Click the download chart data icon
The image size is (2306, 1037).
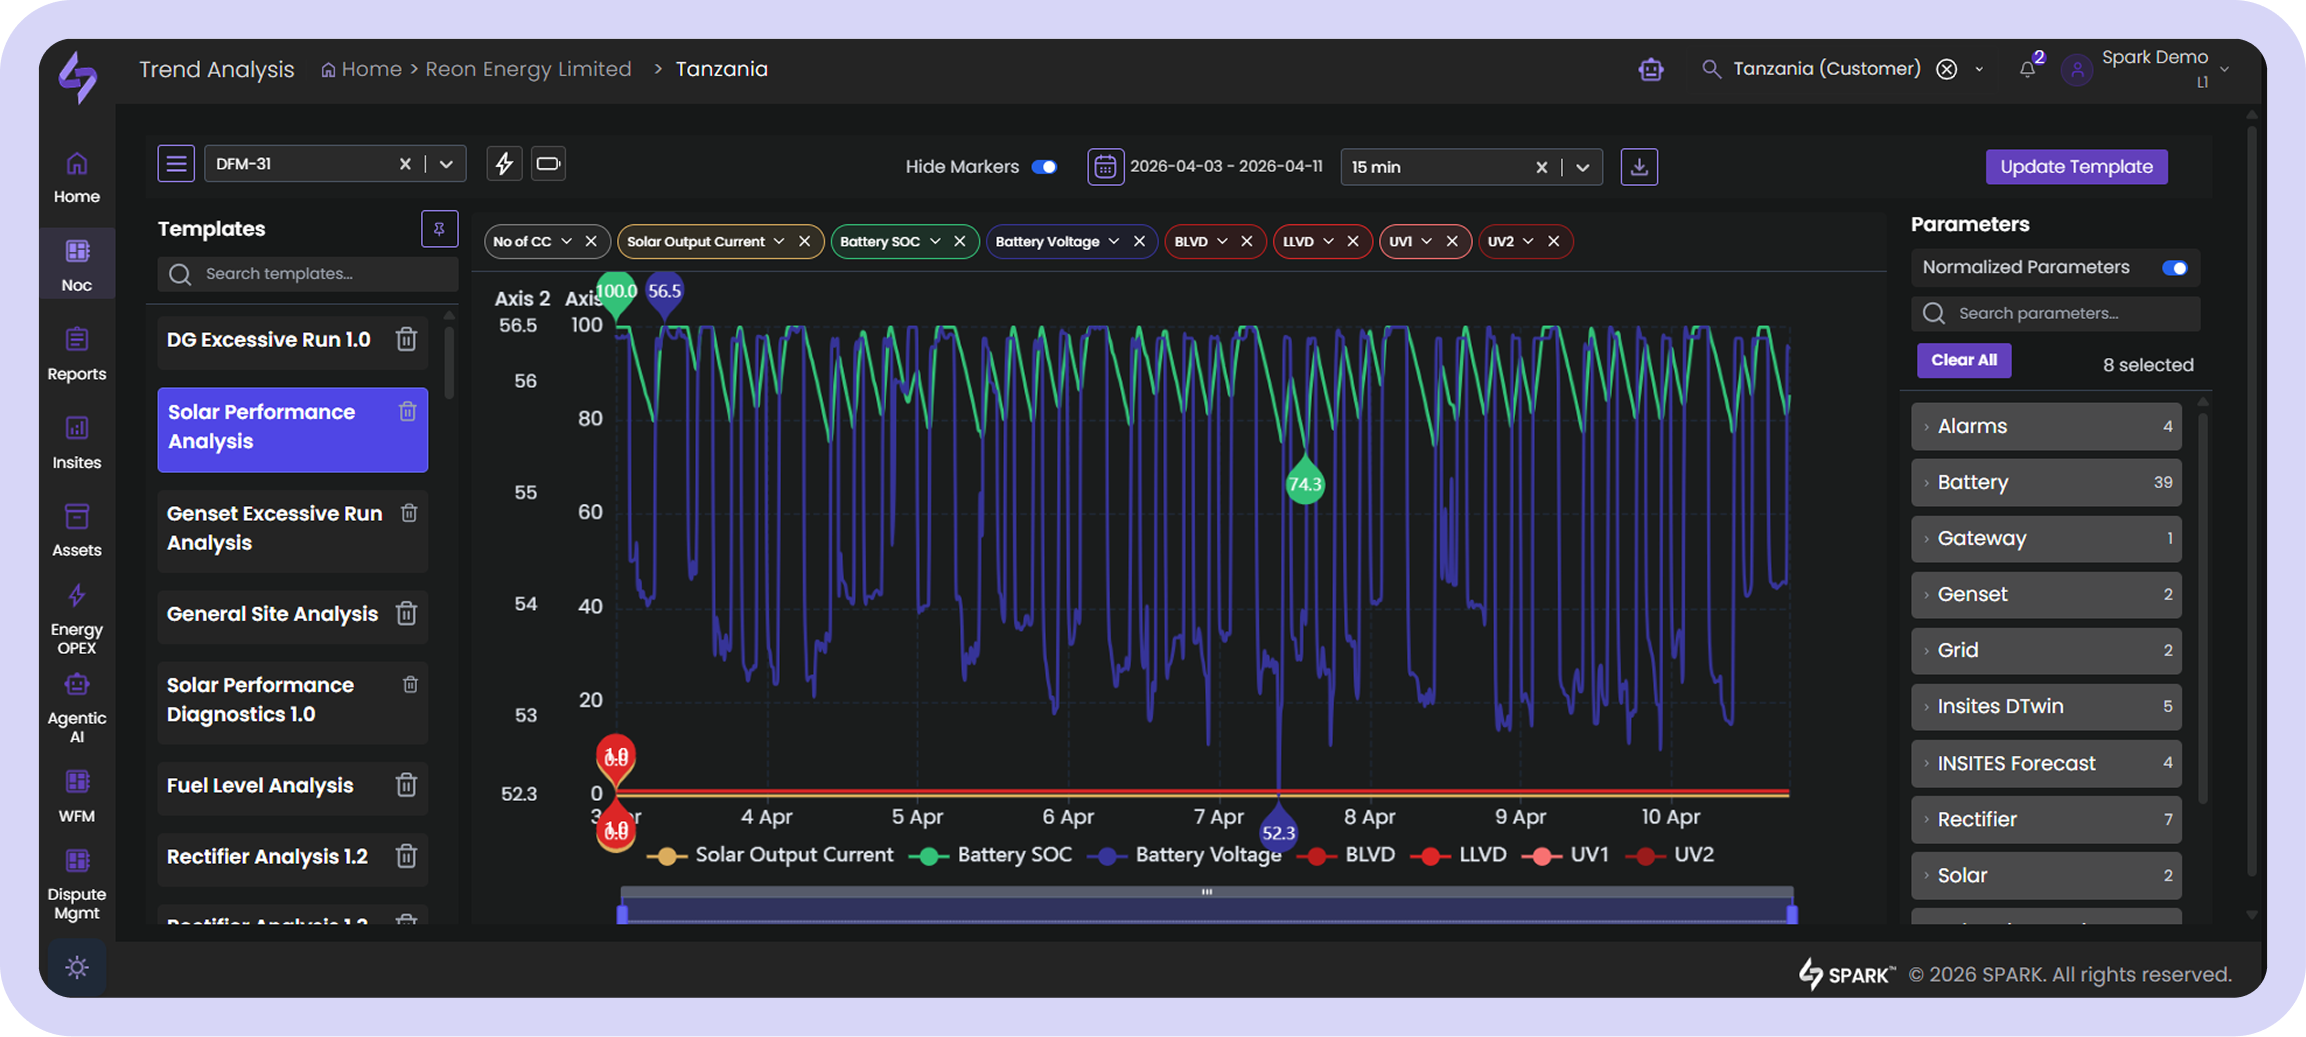pos(1639,166)
